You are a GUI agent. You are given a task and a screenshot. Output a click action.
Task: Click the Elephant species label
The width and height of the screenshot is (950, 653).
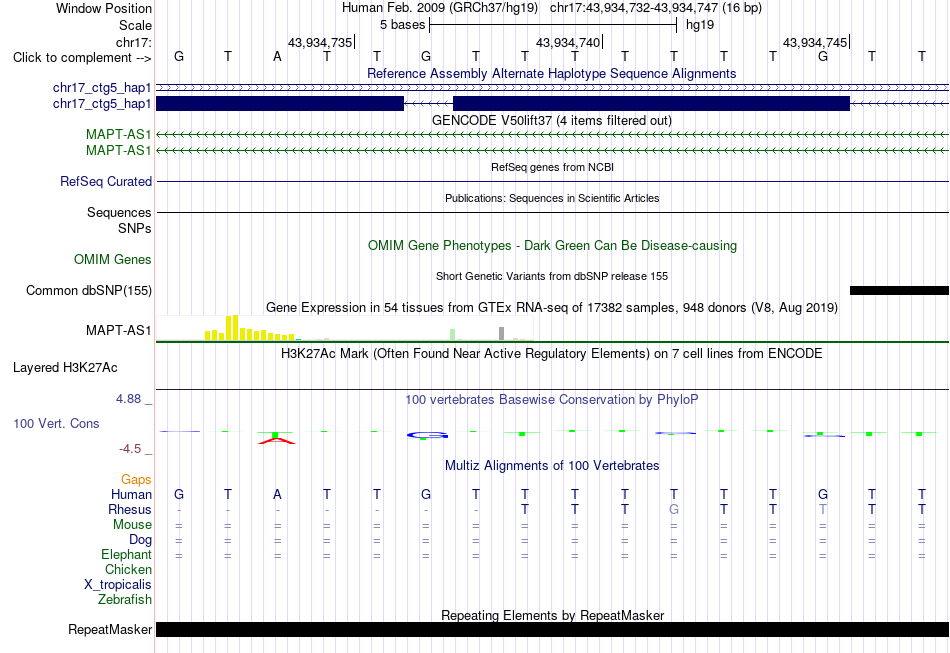click(x=126, y=554)
